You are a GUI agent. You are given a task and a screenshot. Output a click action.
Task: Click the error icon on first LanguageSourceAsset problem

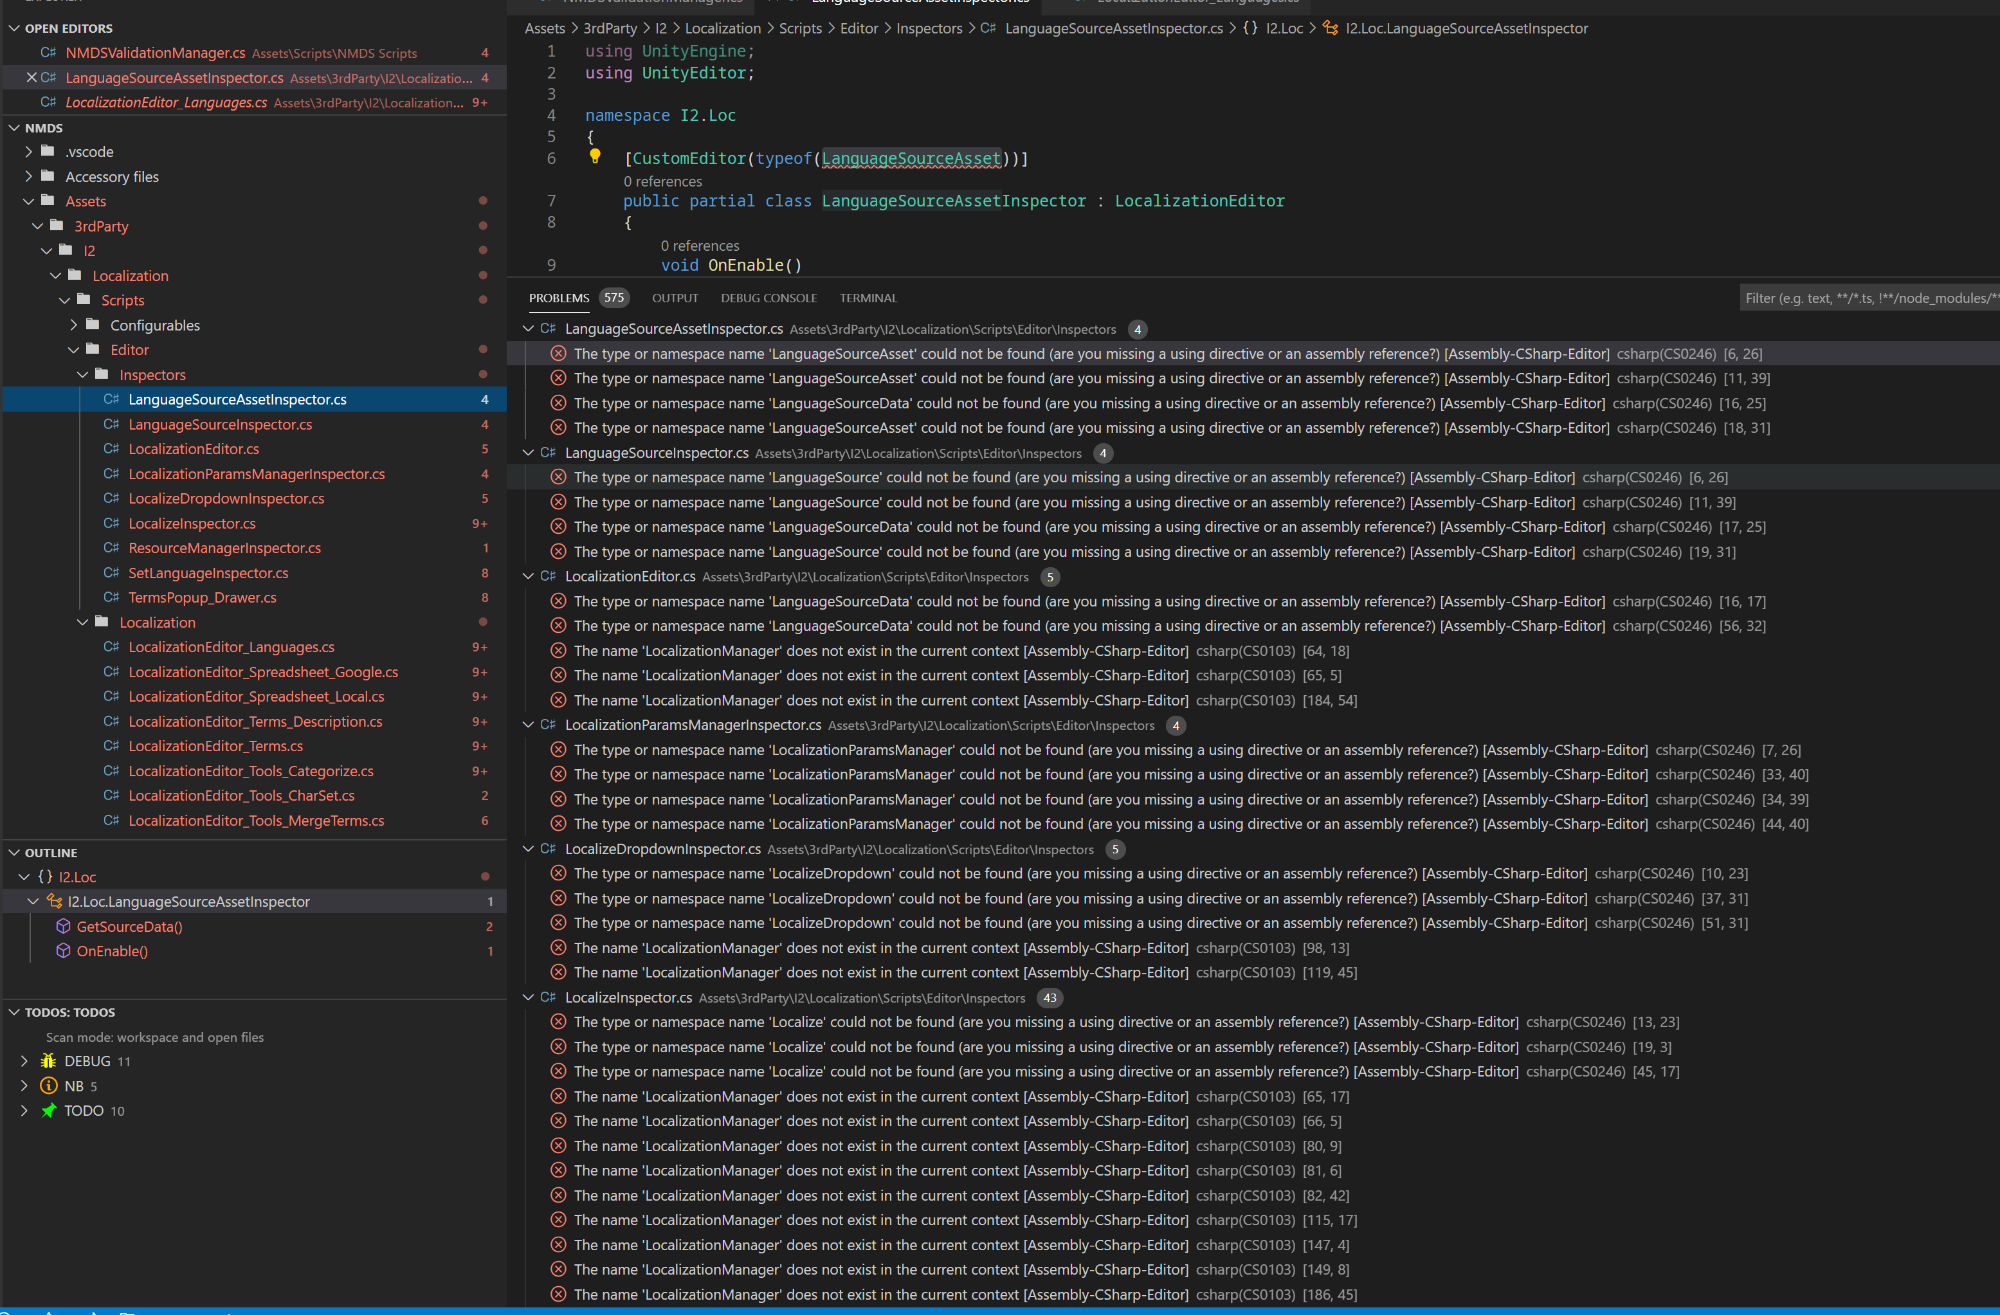pos(558,354)
